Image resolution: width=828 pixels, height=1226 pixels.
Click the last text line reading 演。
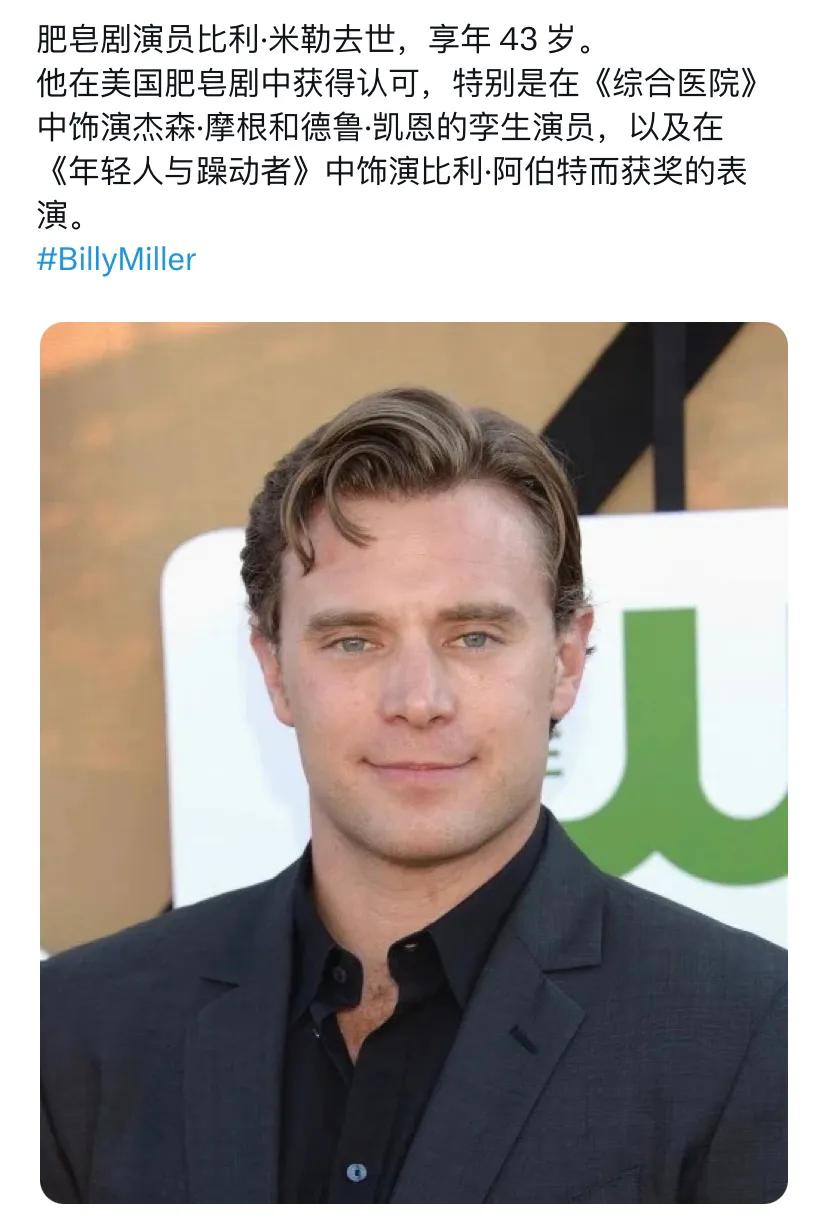click(62, 216)
